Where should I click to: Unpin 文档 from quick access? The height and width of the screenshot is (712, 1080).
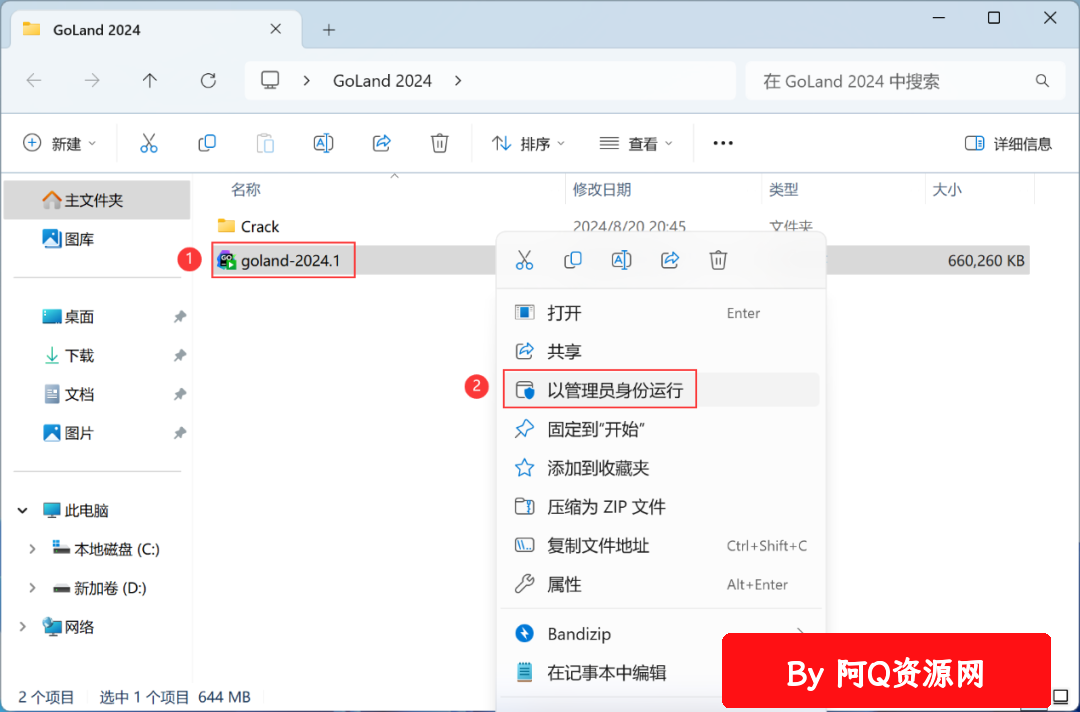tap(180, 395)
